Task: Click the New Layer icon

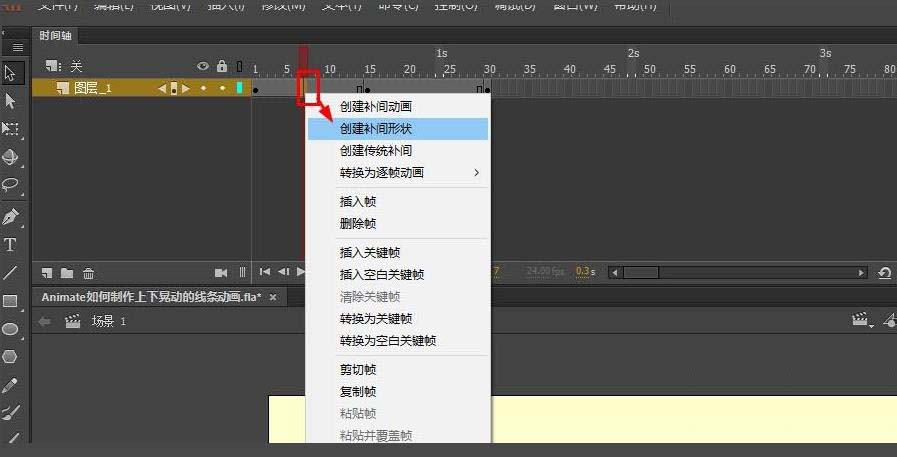Action: click(x=47, y=273)
